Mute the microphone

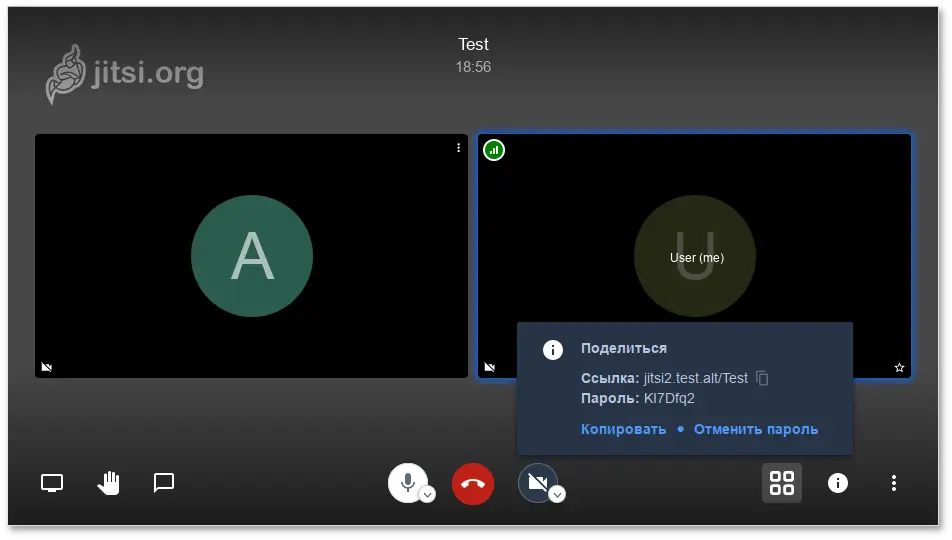point(407,483)
